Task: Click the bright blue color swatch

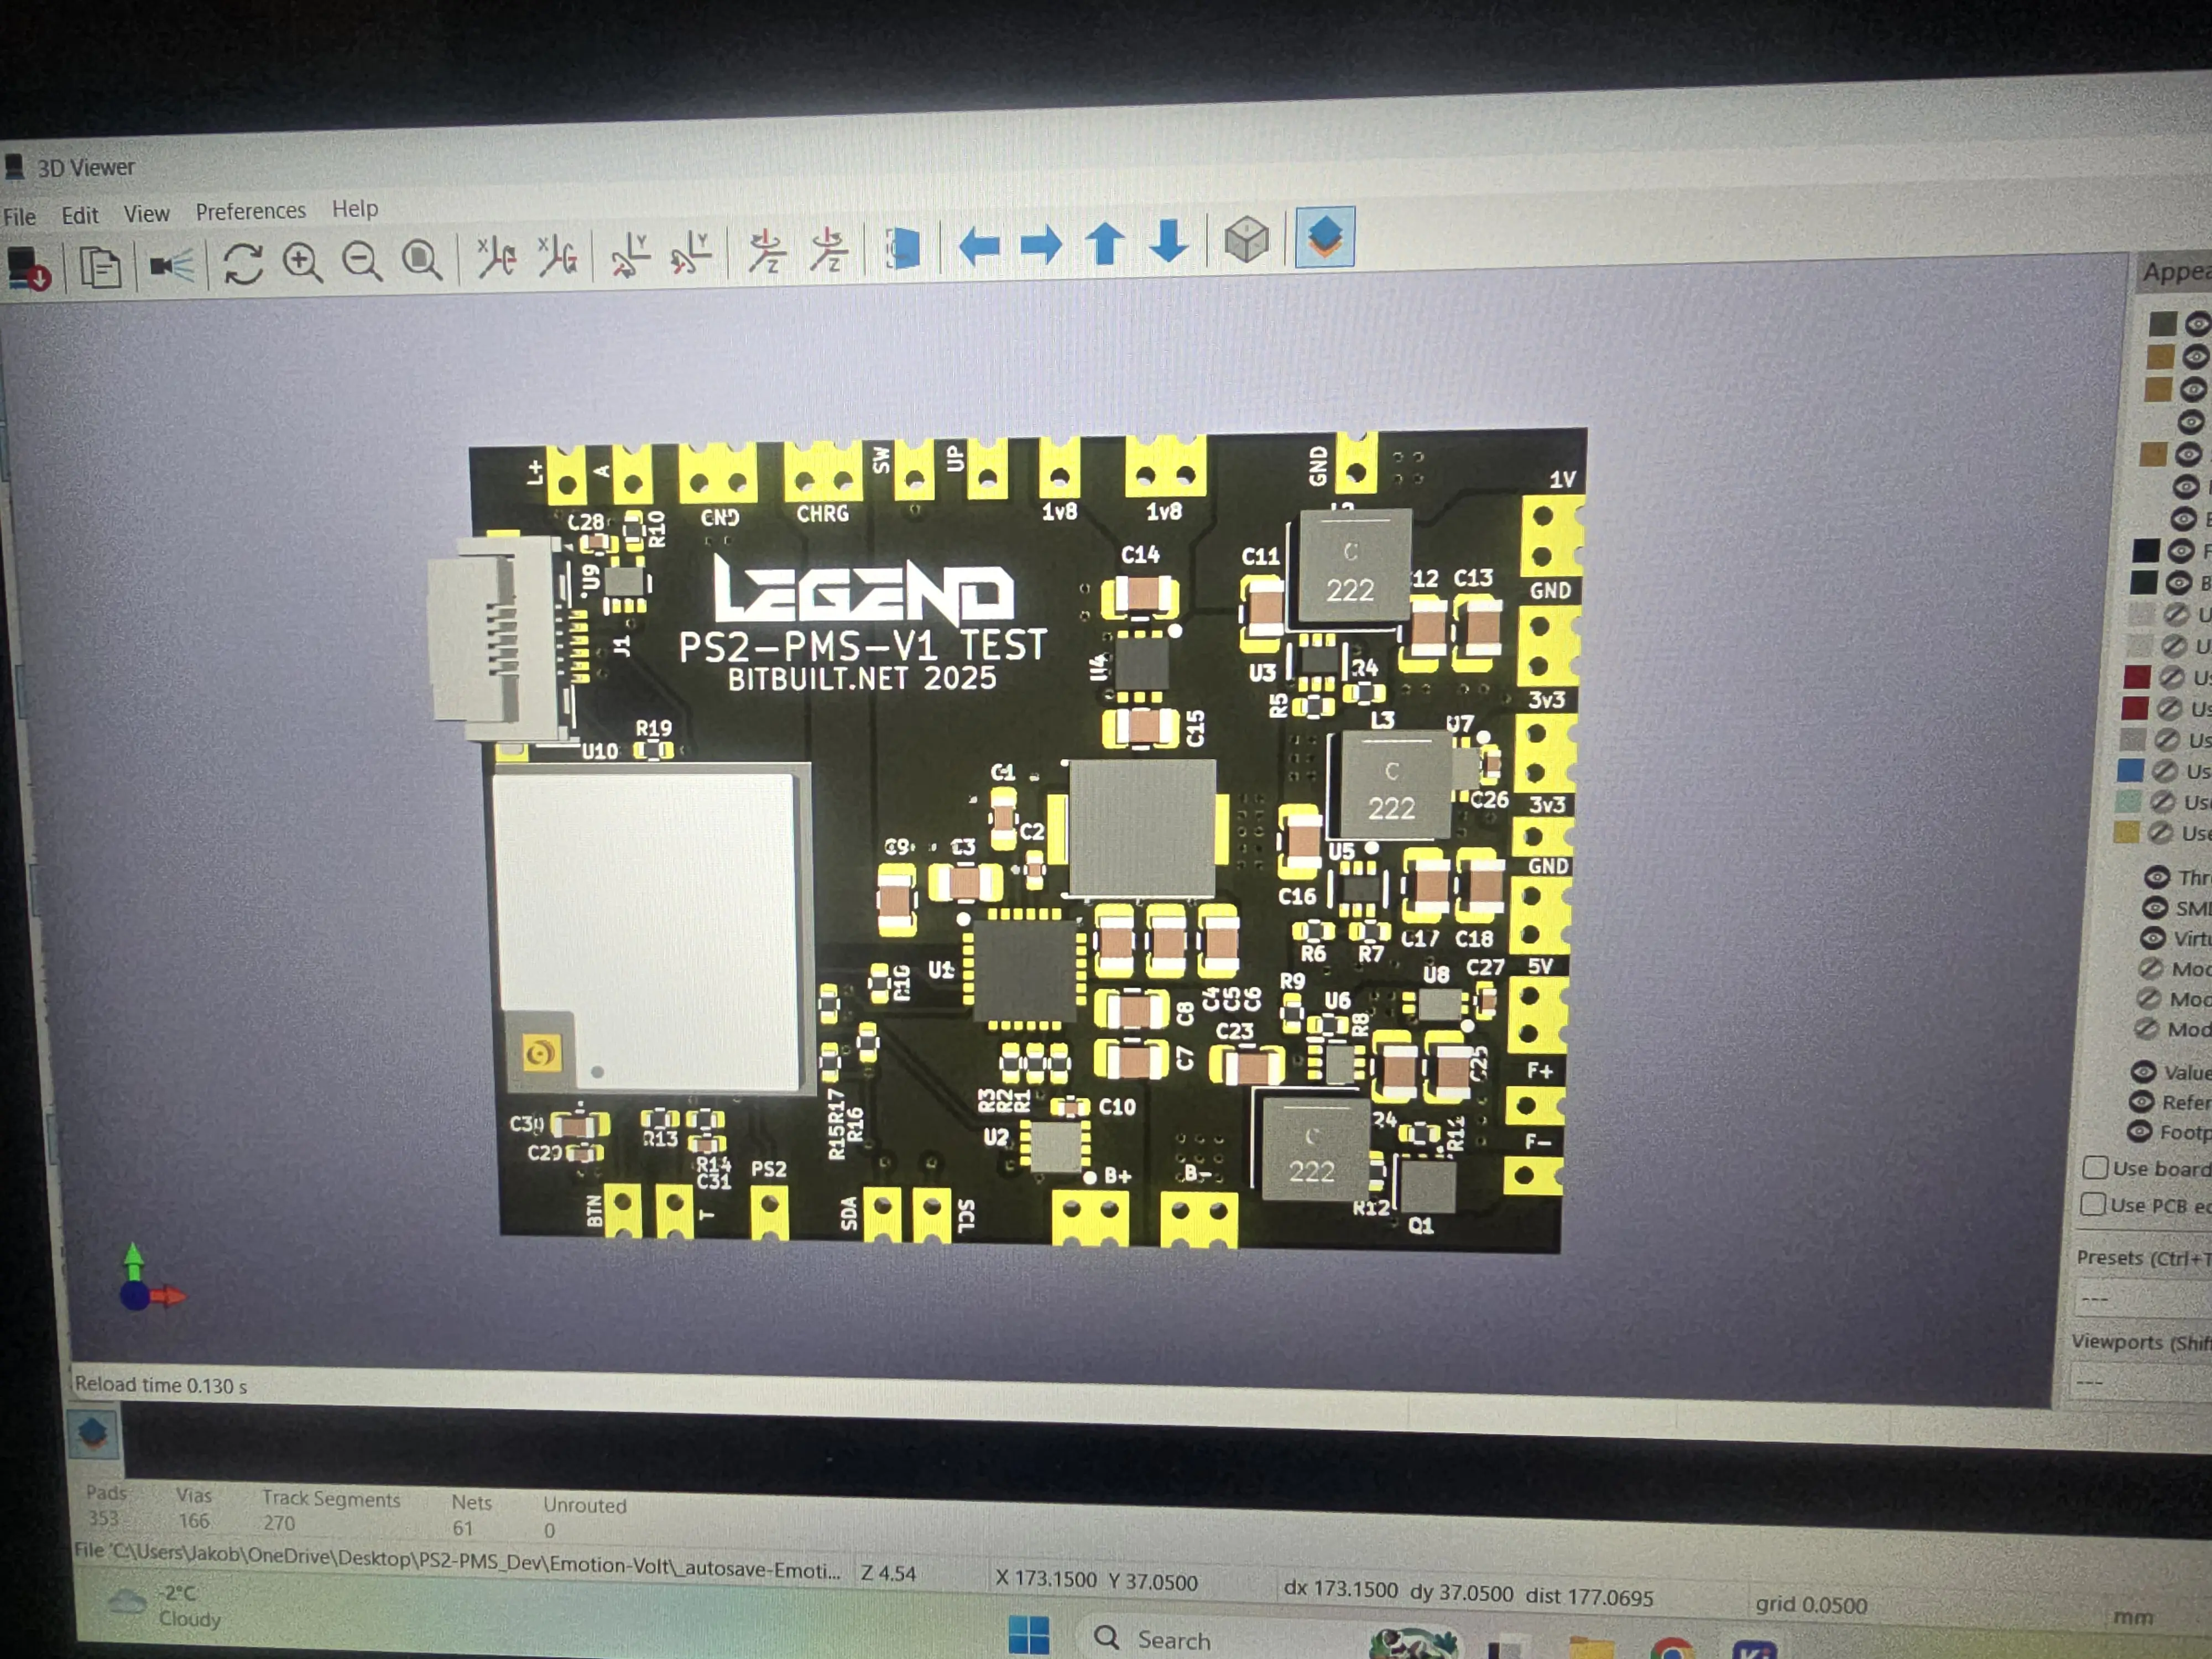Action: [2130, 770]
